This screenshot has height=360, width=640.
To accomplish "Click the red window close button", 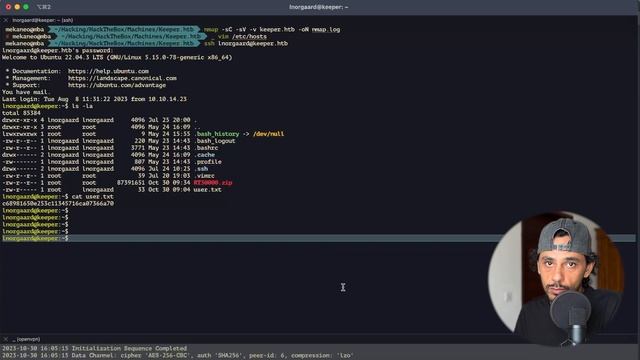I will pos(8,7).
